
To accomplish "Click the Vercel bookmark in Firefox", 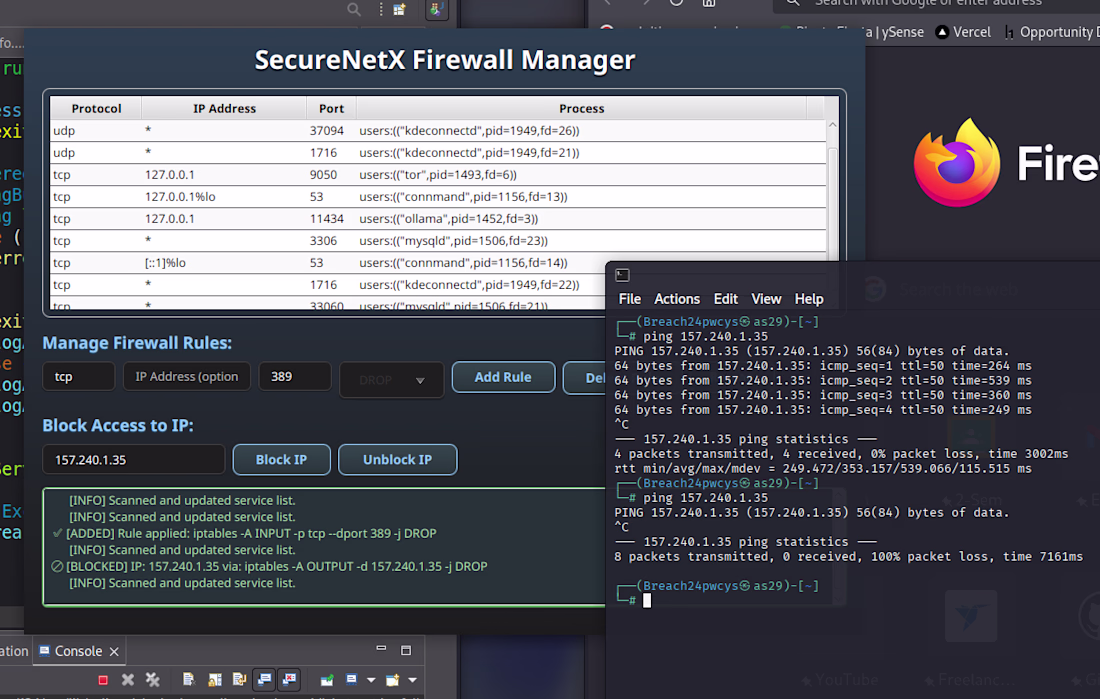I will tap(963, 32).
